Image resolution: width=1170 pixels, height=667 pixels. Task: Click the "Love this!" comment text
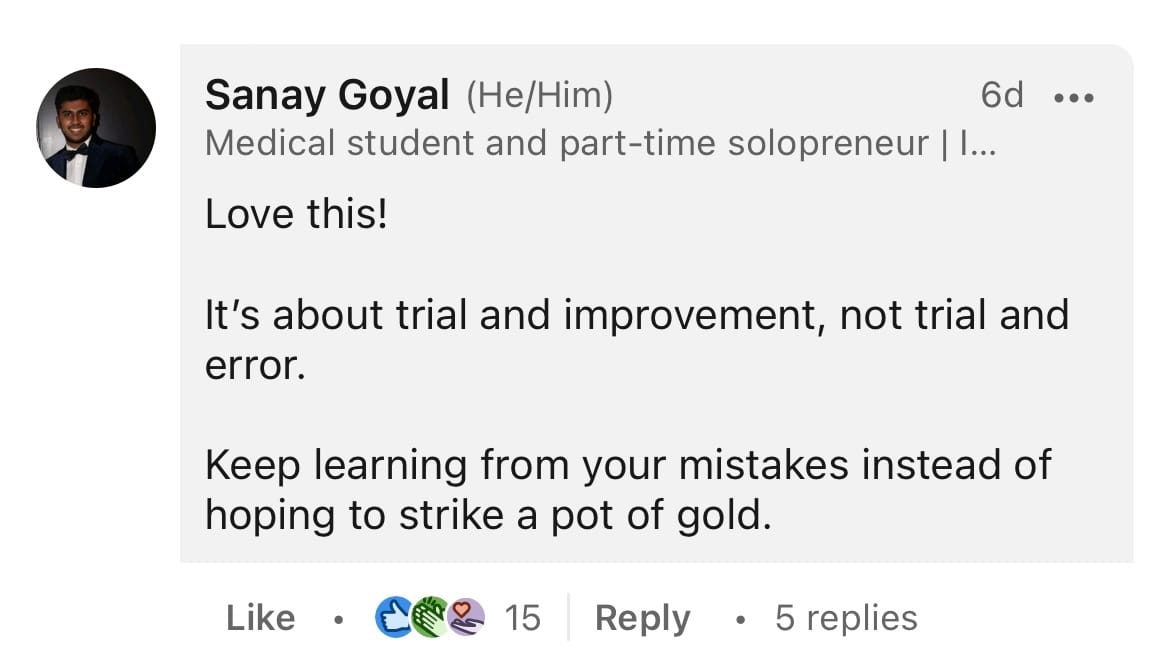(x=296, y=214)
